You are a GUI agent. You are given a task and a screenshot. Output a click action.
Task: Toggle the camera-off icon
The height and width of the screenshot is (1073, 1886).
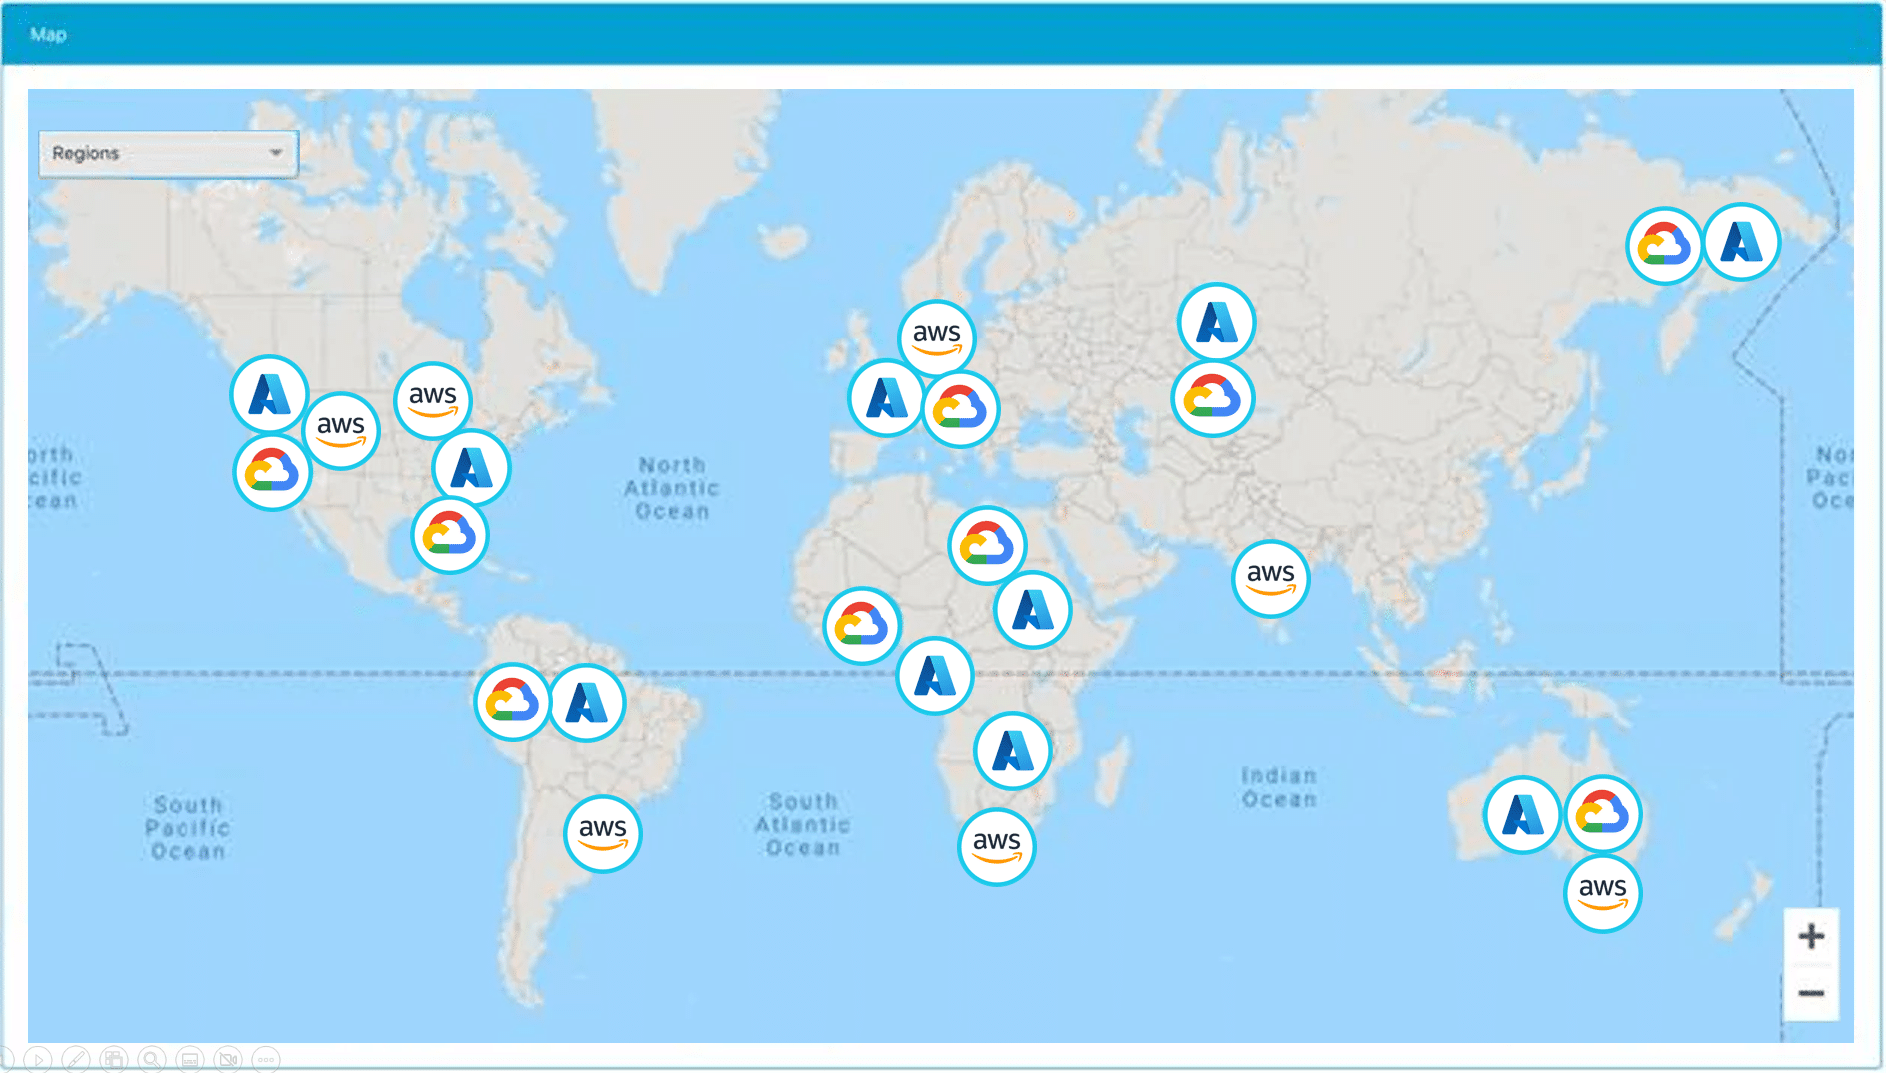coord(228,1058)
